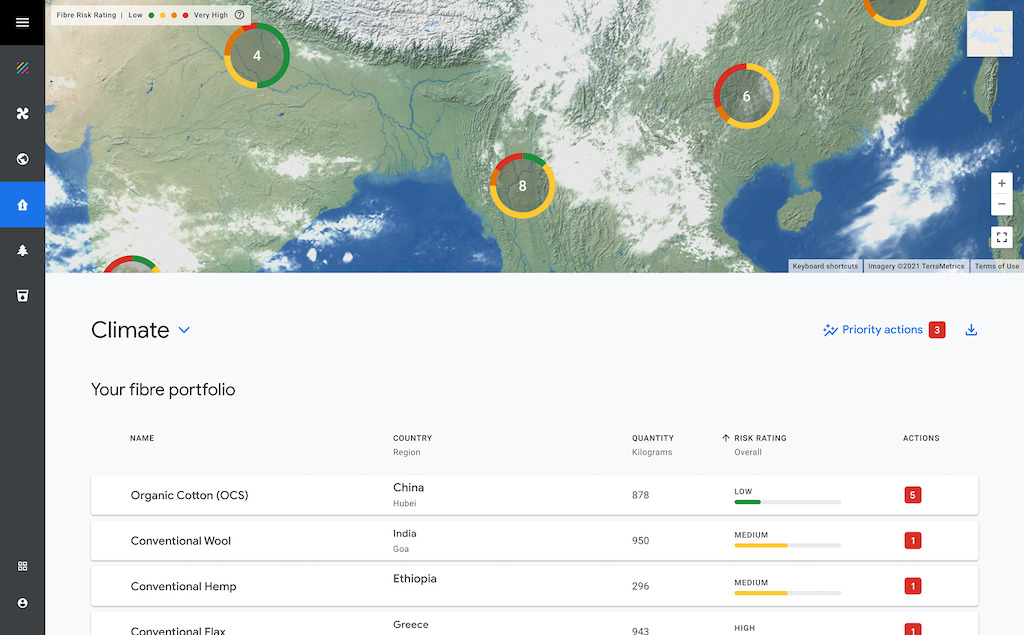Zoom in on the map
1024x635 pixels.
[1002, 184]
